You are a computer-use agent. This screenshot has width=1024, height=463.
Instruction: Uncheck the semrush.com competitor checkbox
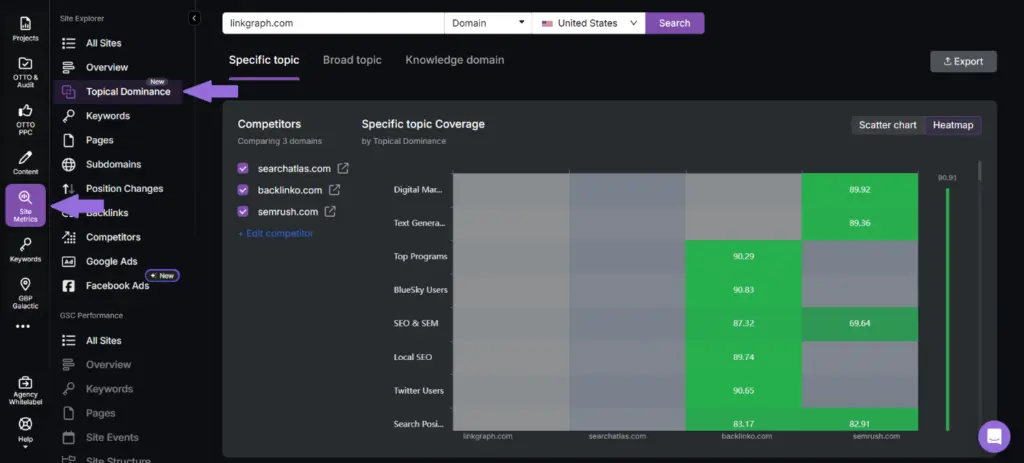pyautogui.click(x=243, y=212)
